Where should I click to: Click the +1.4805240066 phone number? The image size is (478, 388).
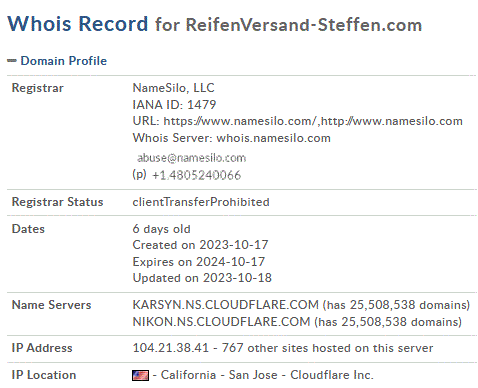click(x=196, y=175)
